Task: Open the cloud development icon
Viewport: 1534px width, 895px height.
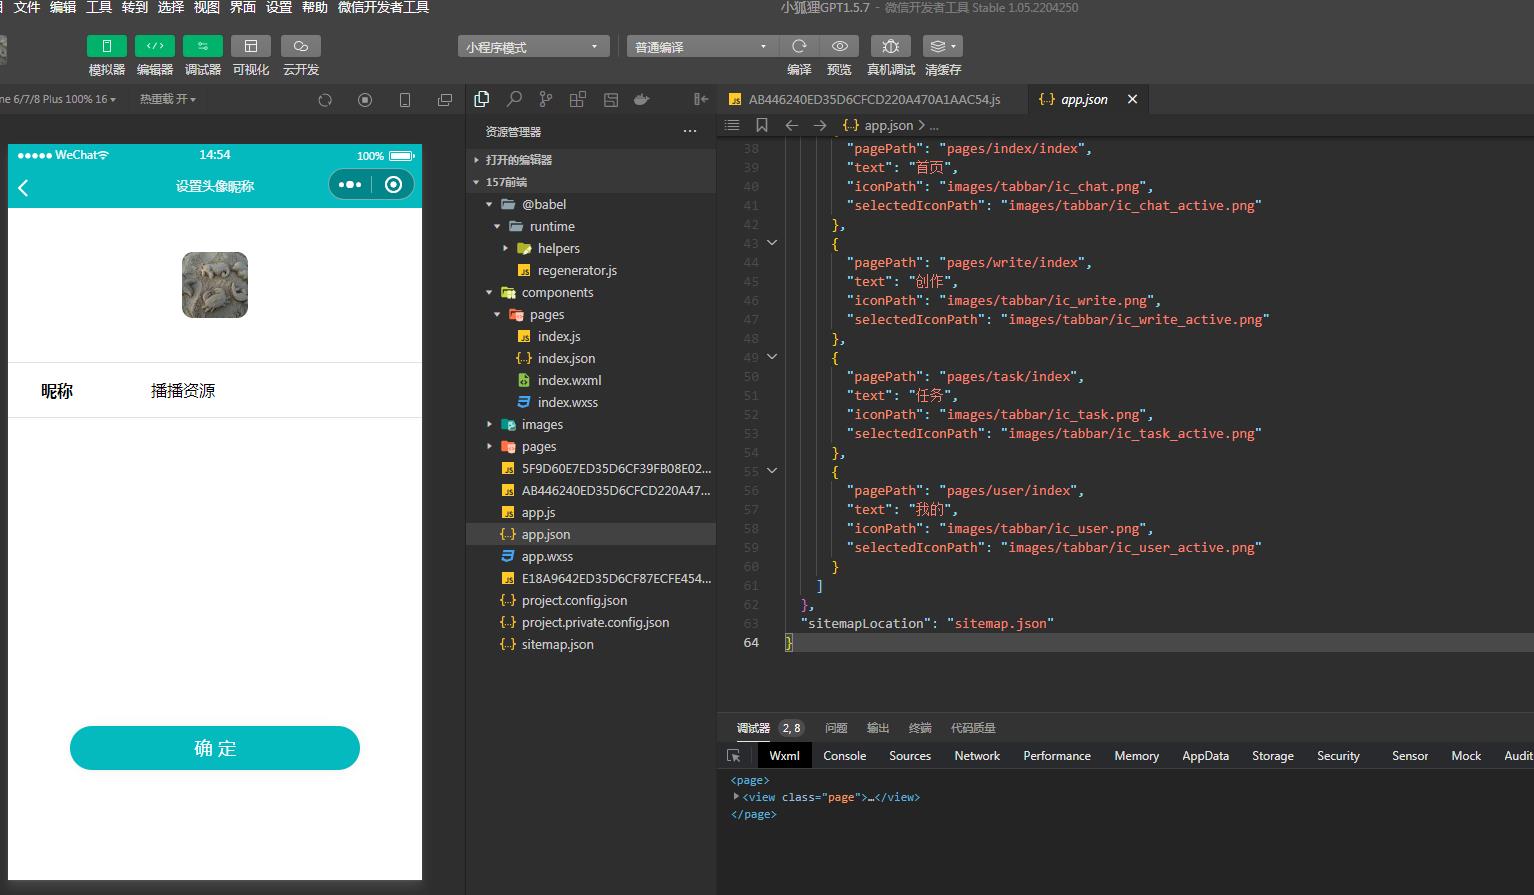Action: coord(301,46)
